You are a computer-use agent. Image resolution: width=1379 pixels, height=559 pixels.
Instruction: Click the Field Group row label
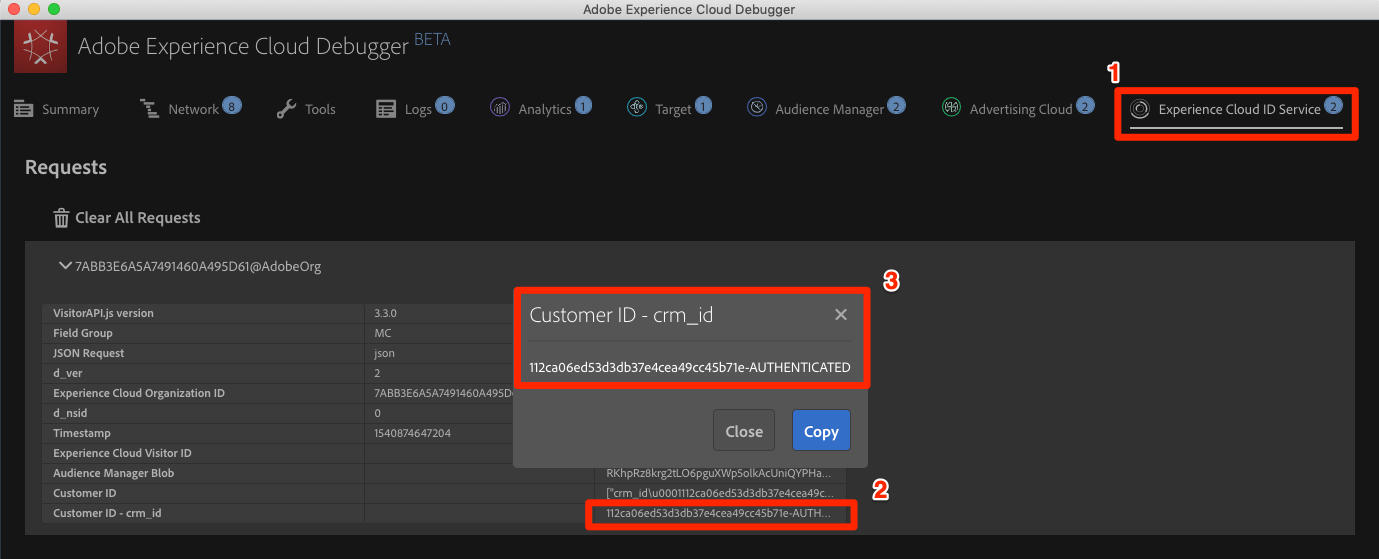click(x=83, y=333)
